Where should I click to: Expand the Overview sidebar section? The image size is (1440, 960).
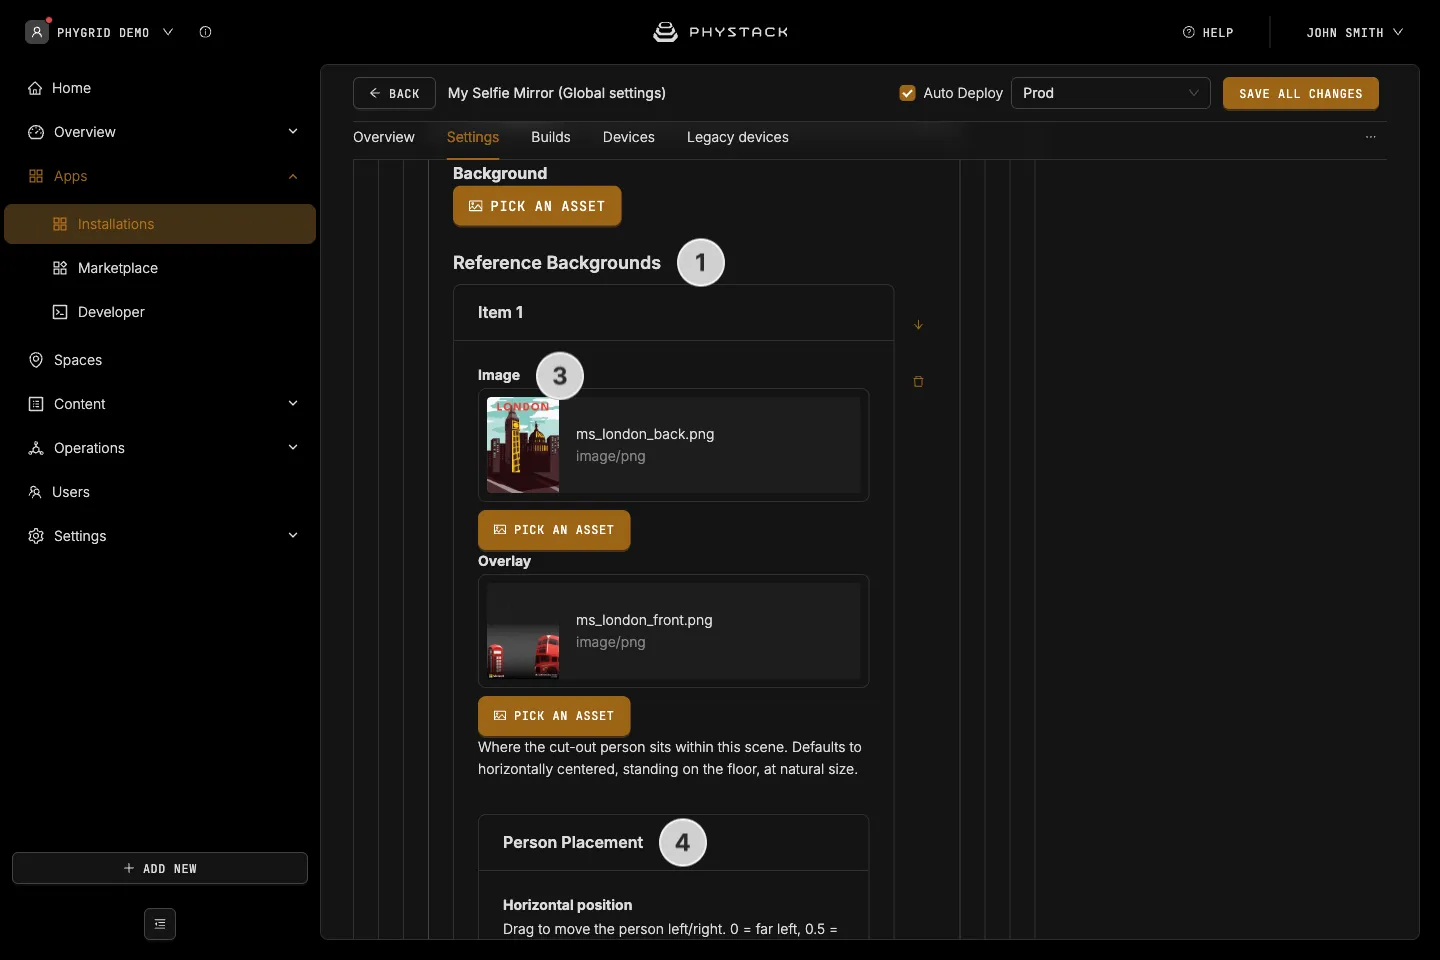pyautogui.click(x=293, y=132)
